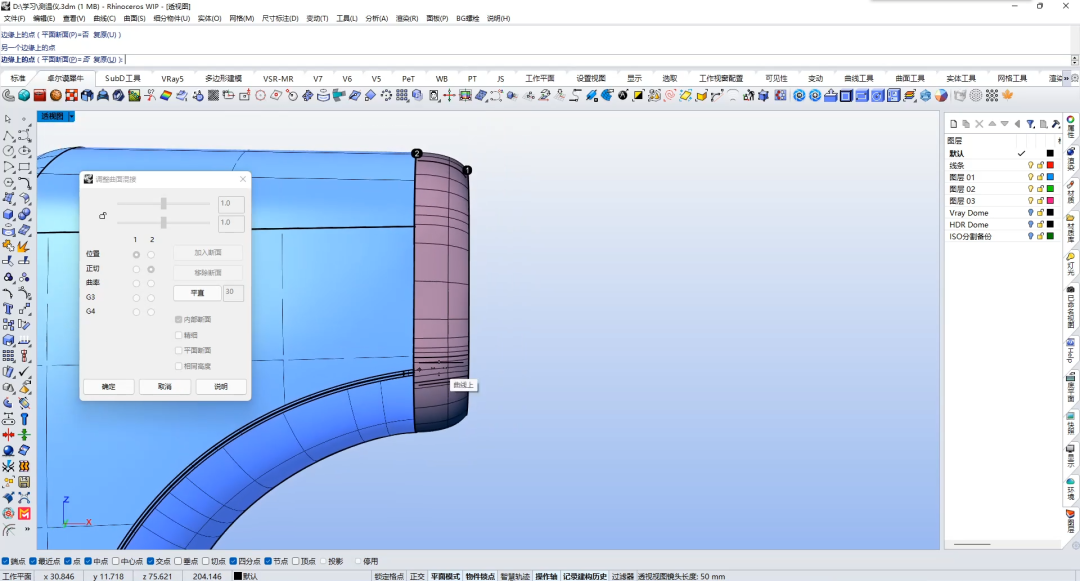Image resolution: width=1080 pixels, height=581 pixels.
Task: Open the material library folder side tab
Action: coord(1071,229)
